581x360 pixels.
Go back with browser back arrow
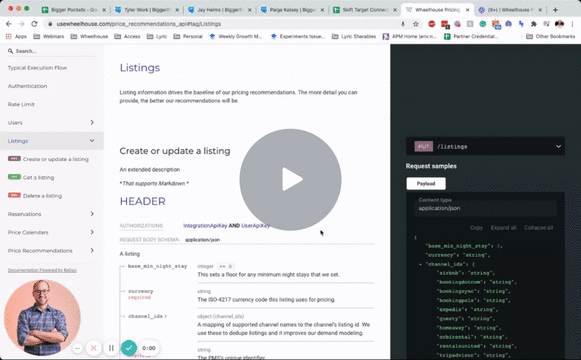point(9,24)
